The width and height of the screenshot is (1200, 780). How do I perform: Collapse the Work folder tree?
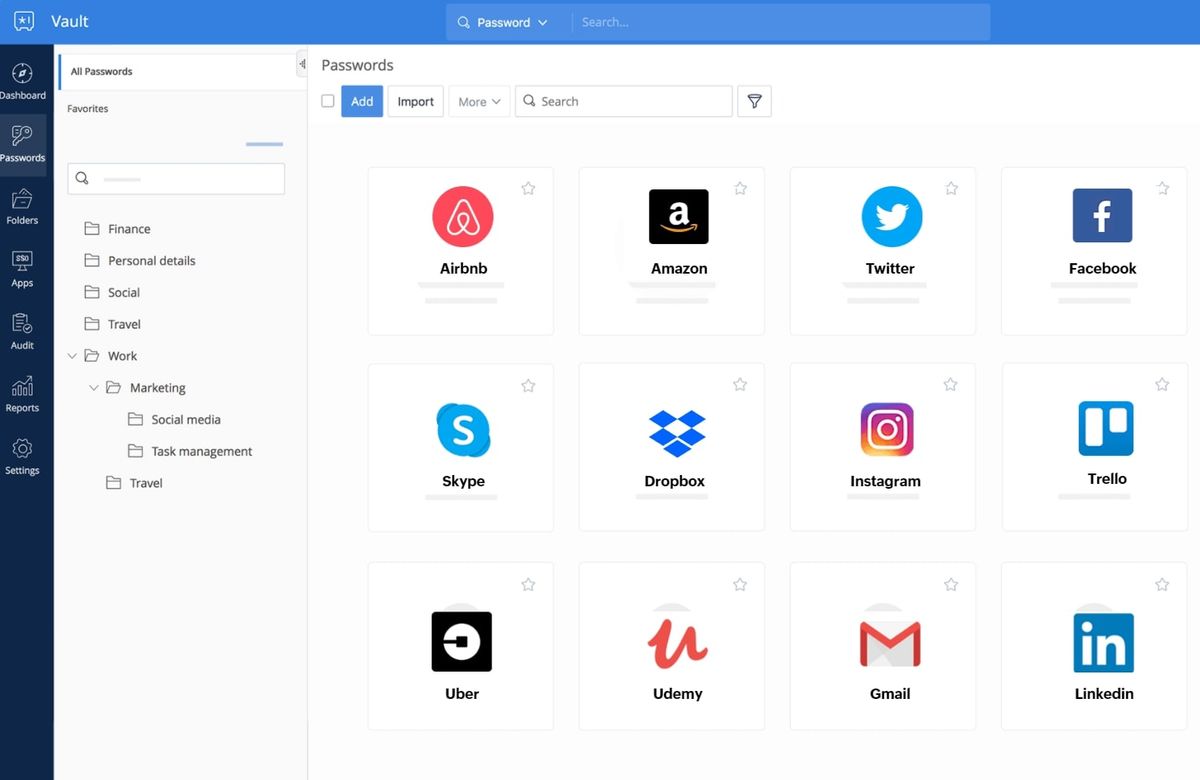[x=72, y=355]
